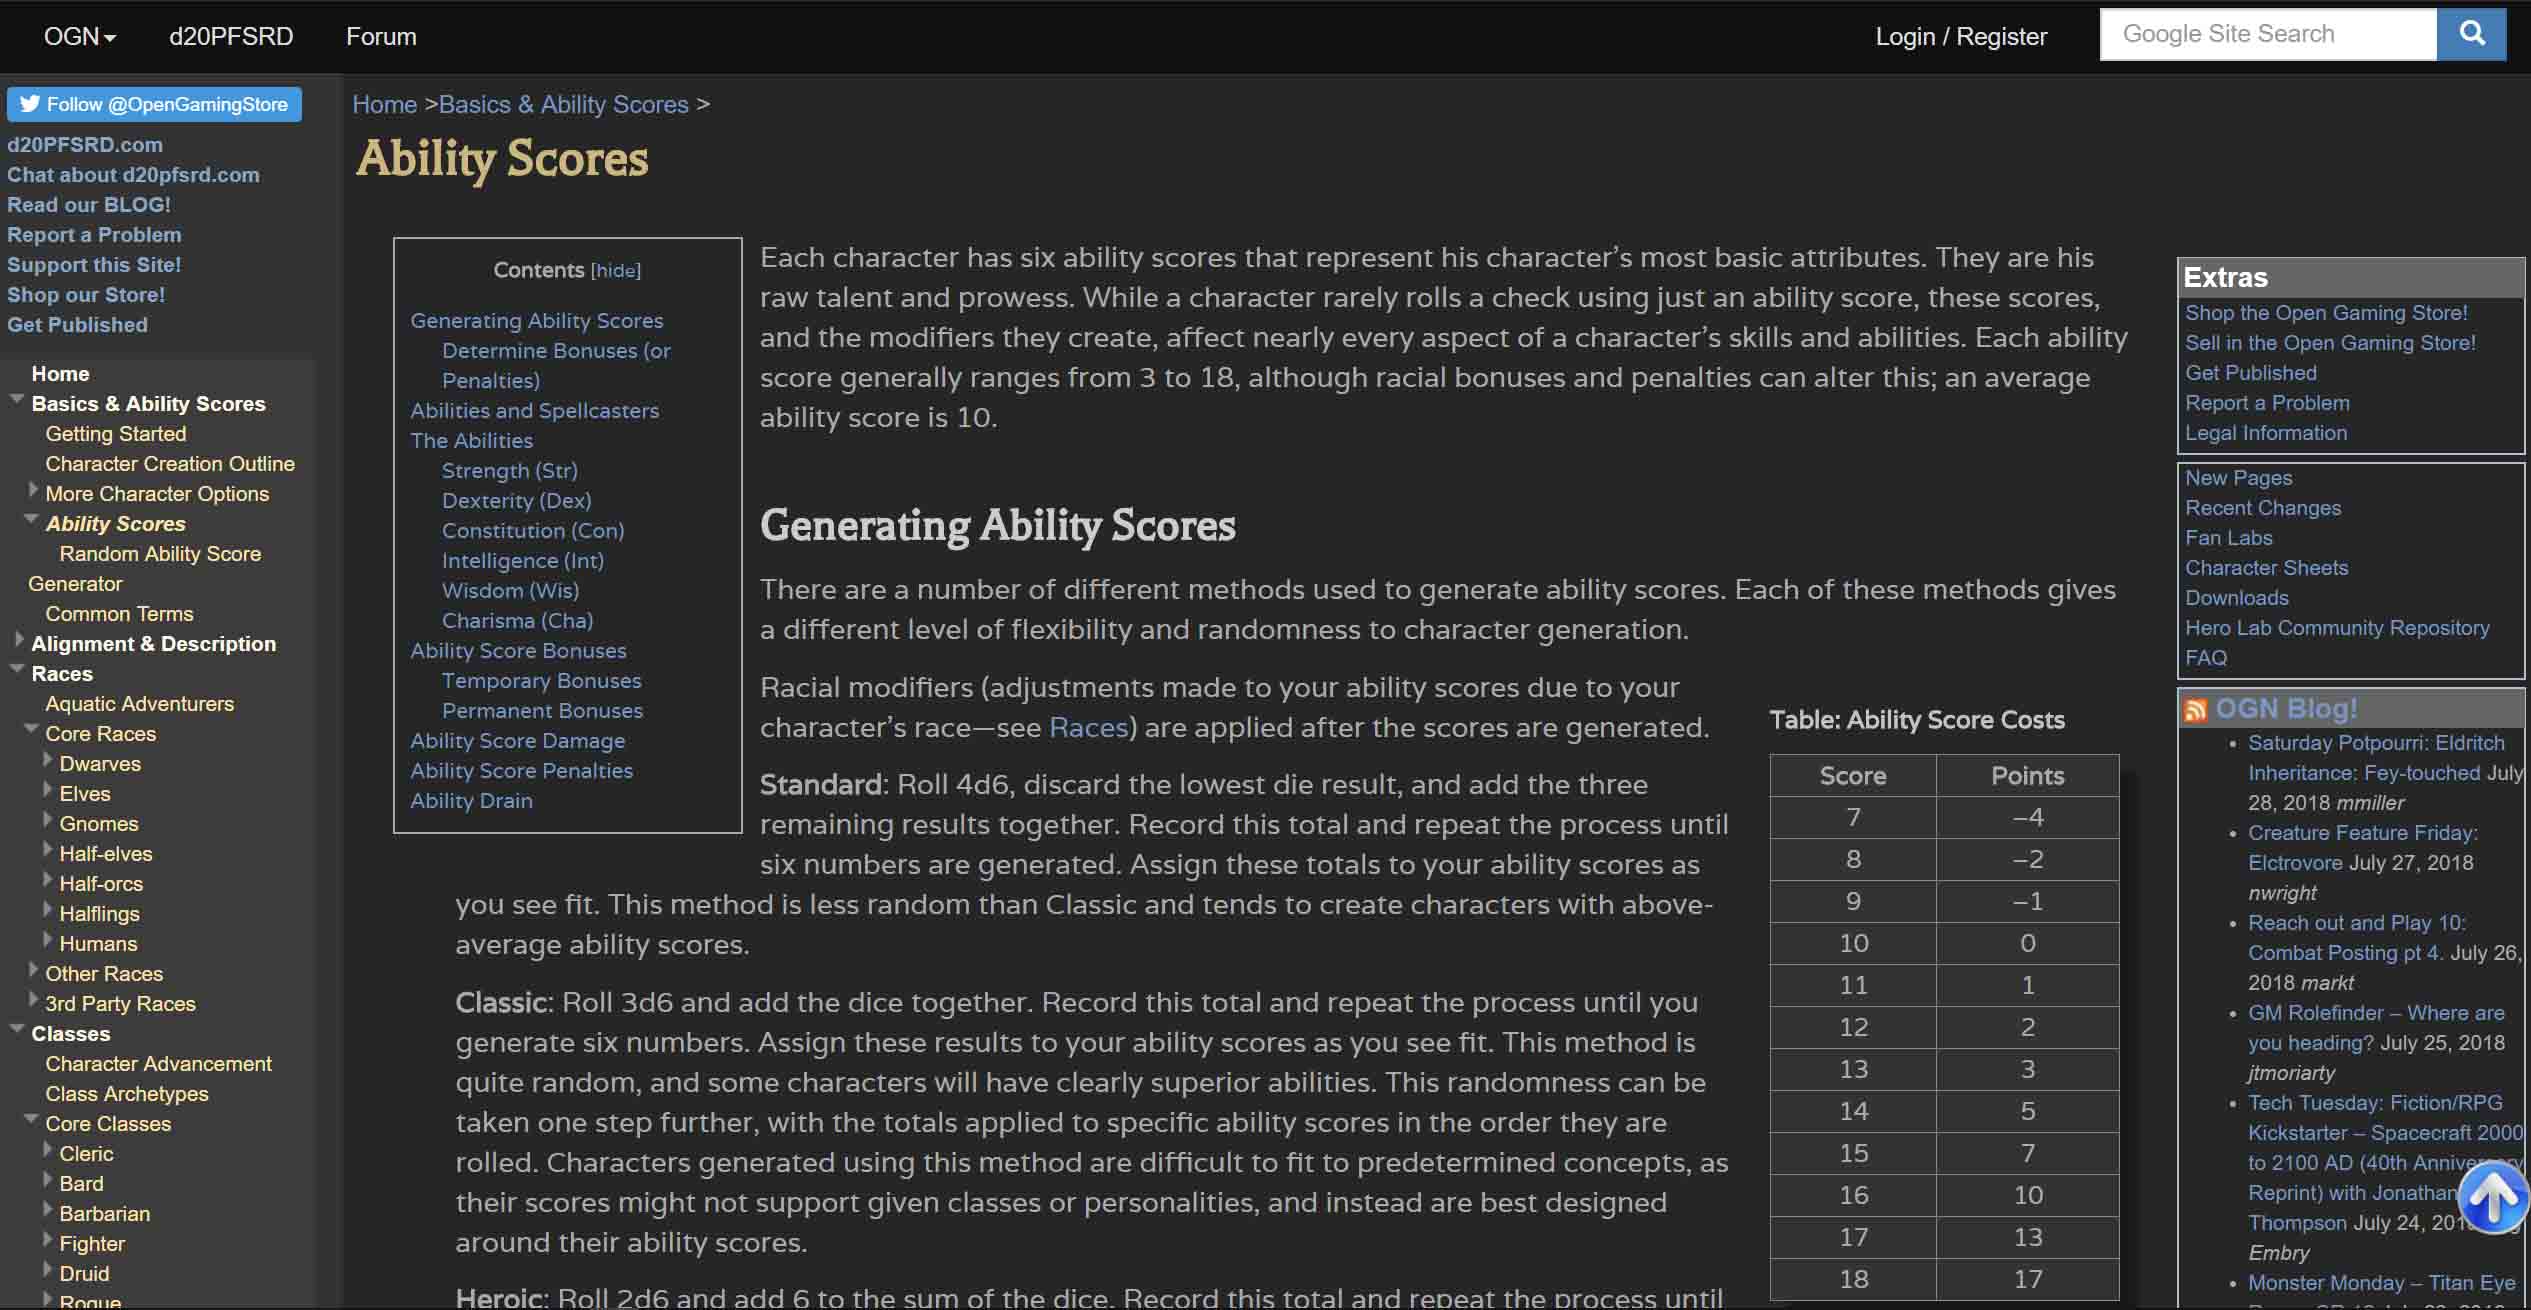Open the d20PFSRD menu item
Viewport: 2531px width, 1310px height.
pyautogui.click(x=231, y=37)
